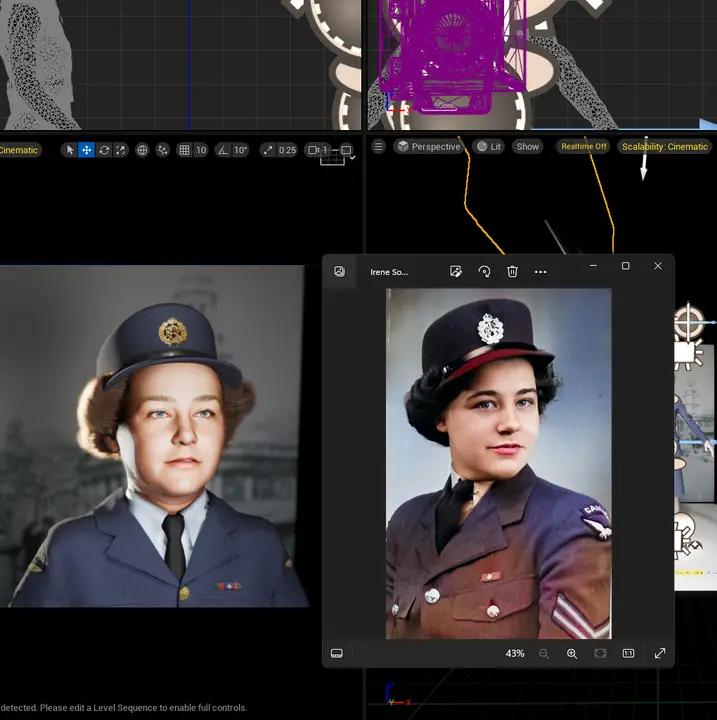Viewport: 717px width, 720px height.
Task: Toggle the filmstrip icon in Photos
Action: (337, 653)
